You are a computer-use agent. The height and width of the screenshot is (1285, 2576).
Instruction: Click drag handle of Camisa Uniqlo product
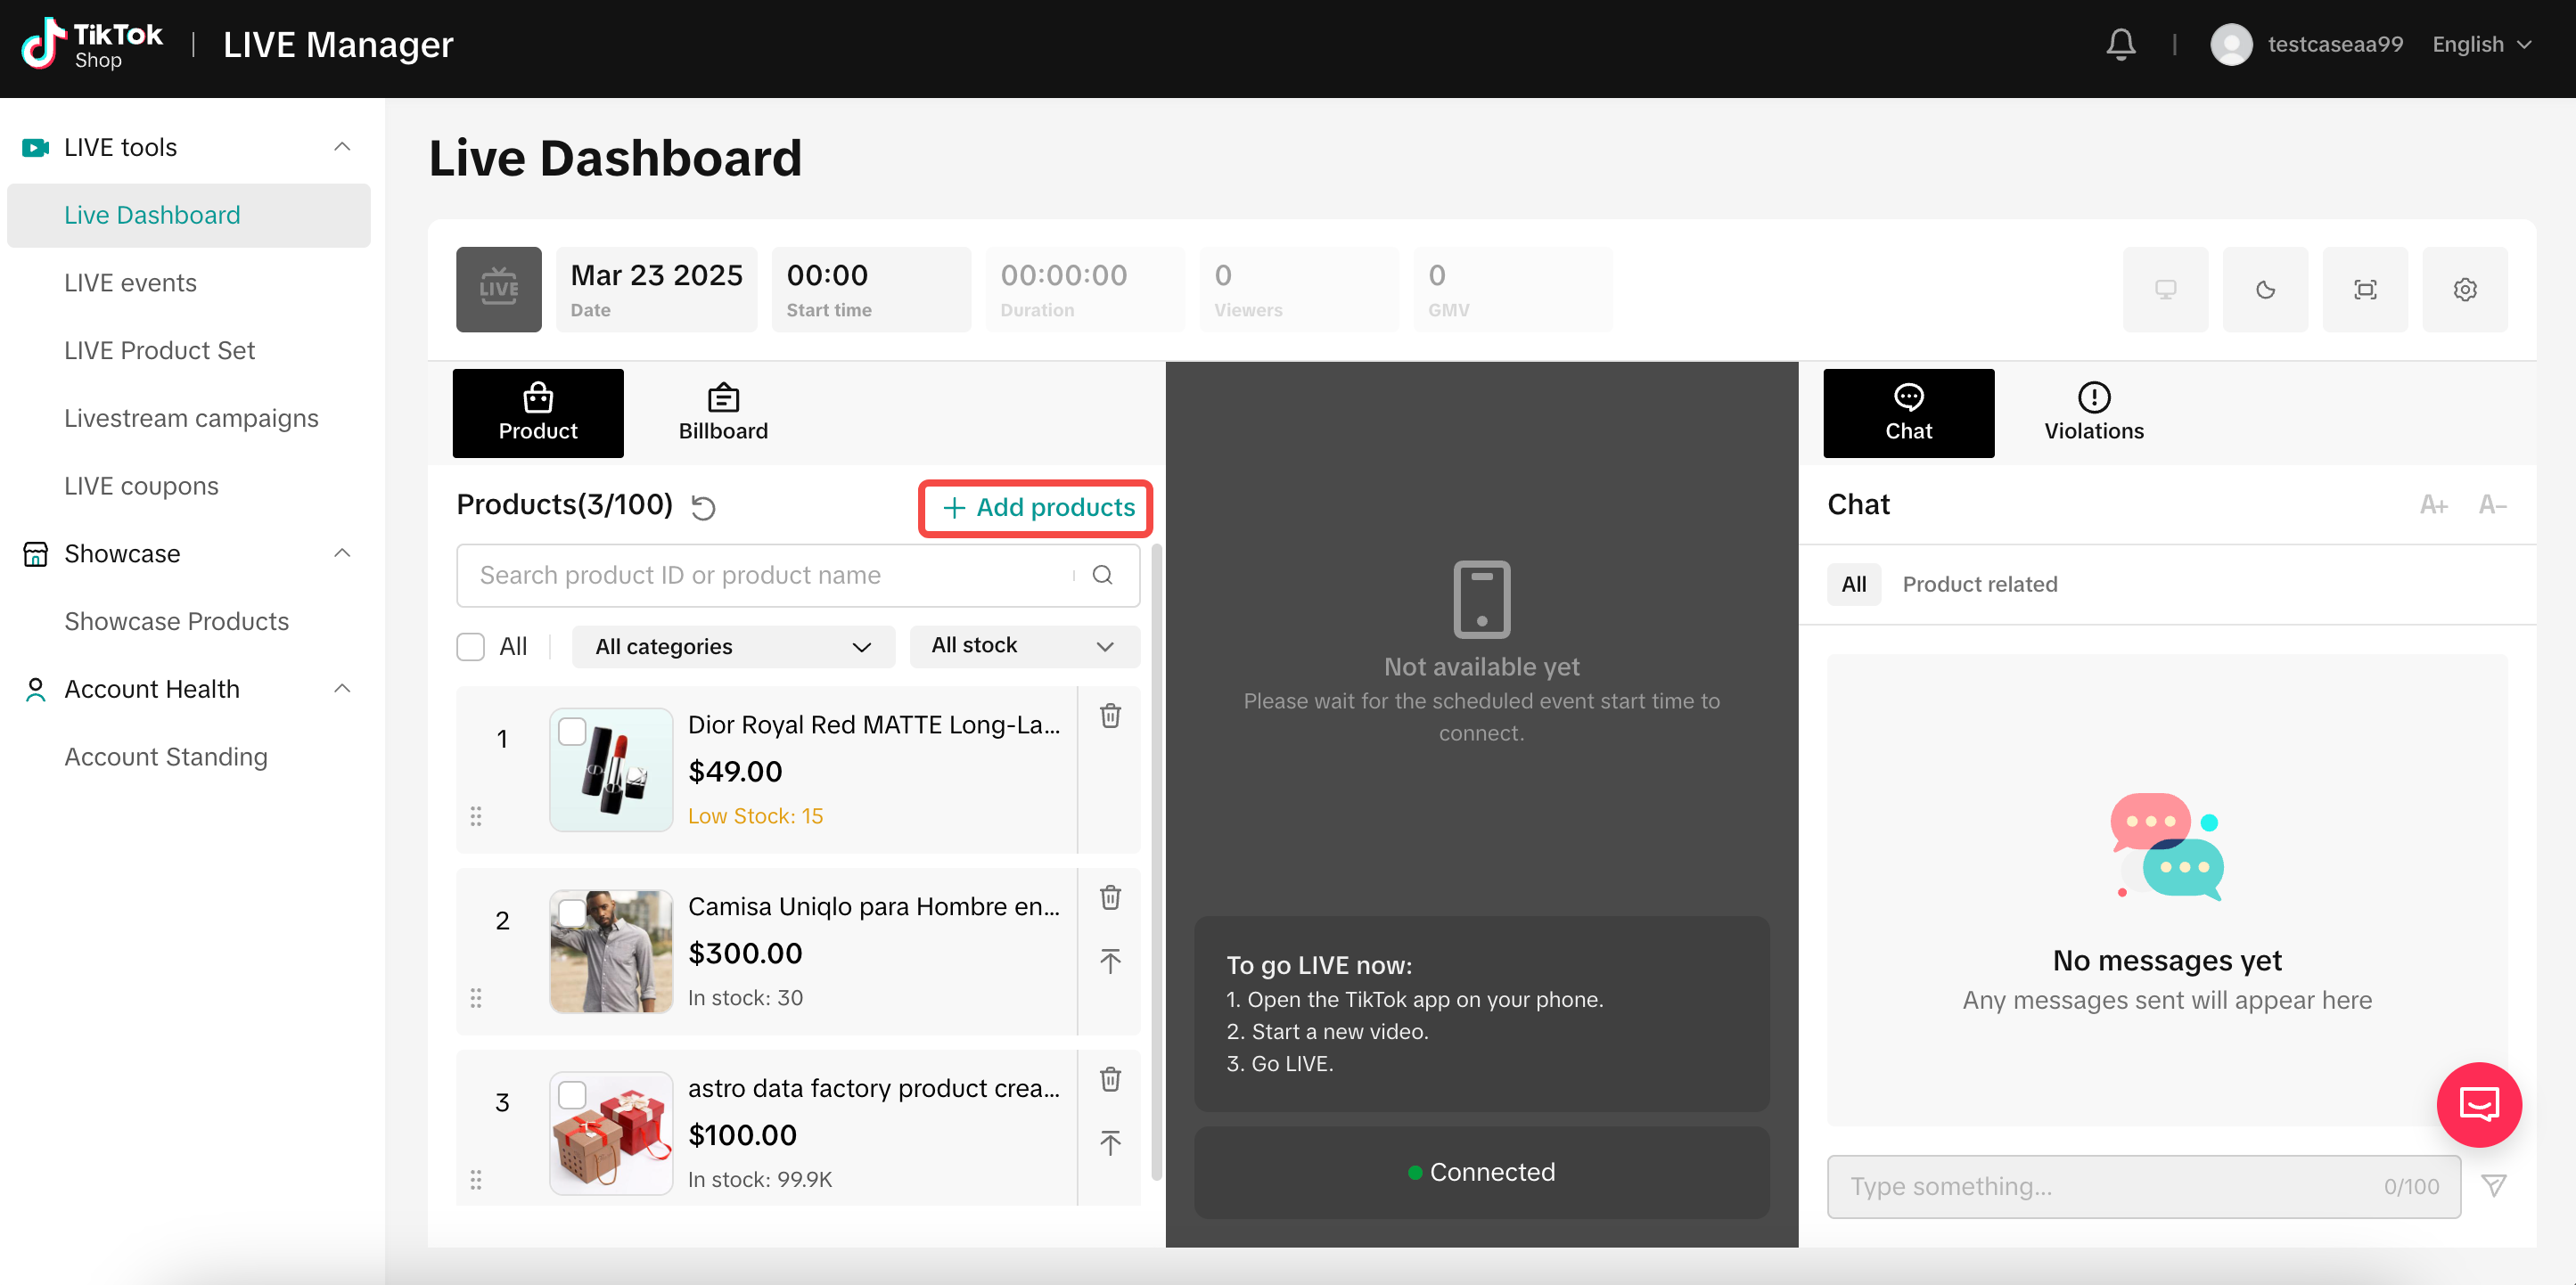click(x=476, y=998)
